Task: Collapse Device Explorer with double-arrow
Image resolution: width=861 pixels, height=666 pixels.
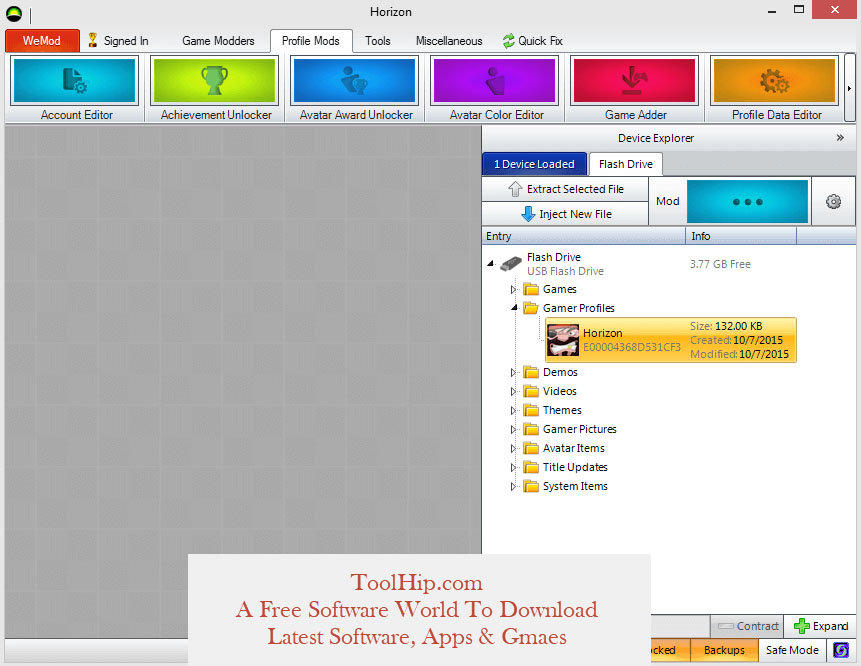Action: point(840,138)
